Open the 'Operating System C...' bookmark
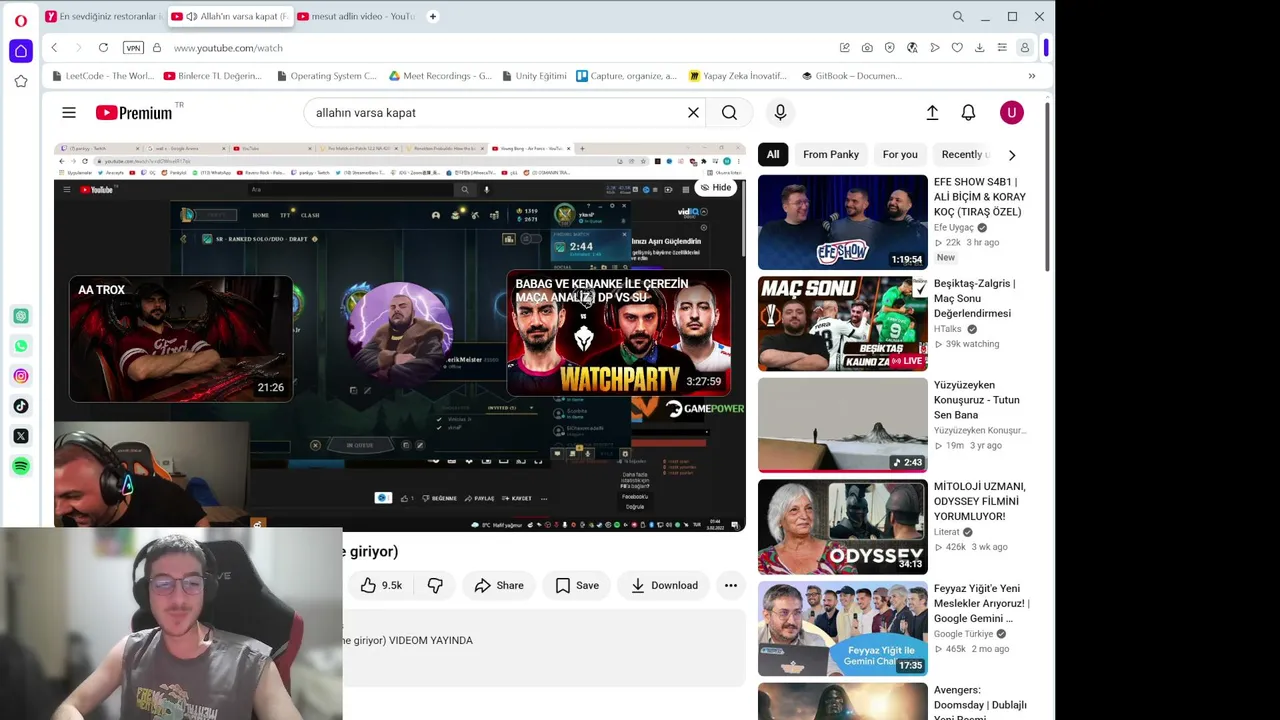The width and height of the screenshot is (1280, 720). click(x=327, y=76)
